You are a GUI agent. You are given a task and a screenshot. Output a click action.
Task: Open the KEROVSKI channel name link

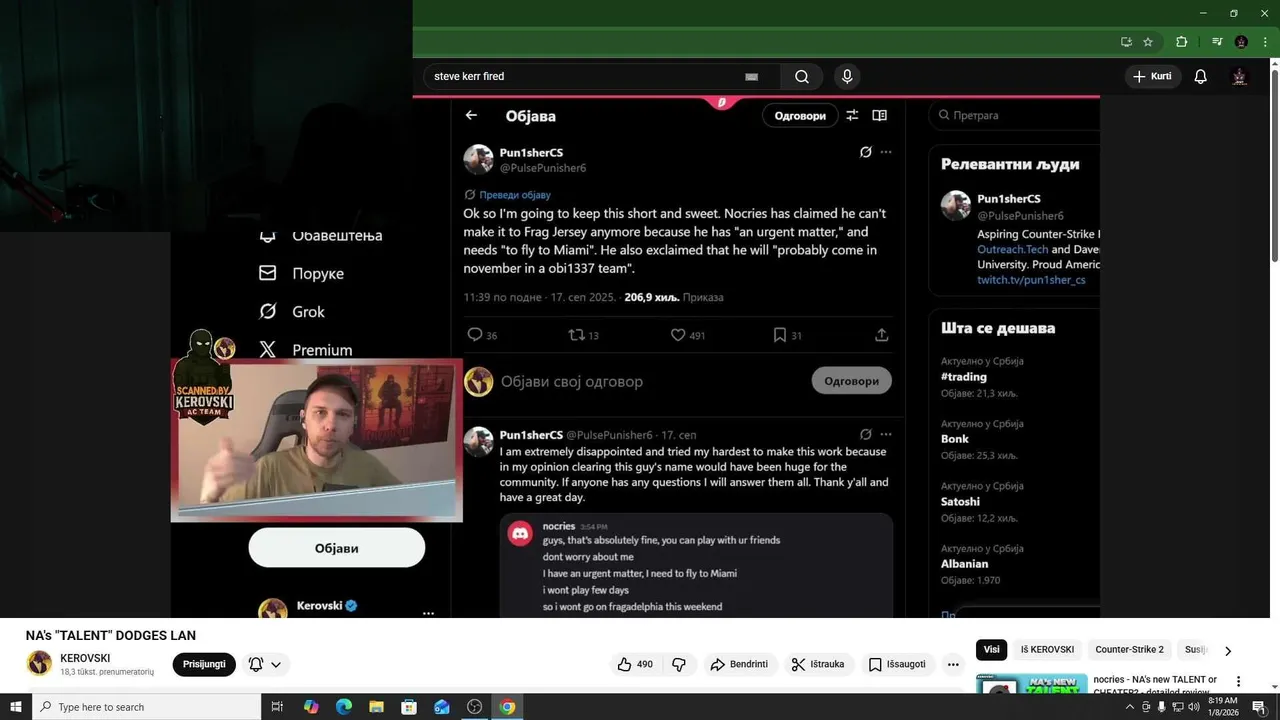tap(85, 658)
